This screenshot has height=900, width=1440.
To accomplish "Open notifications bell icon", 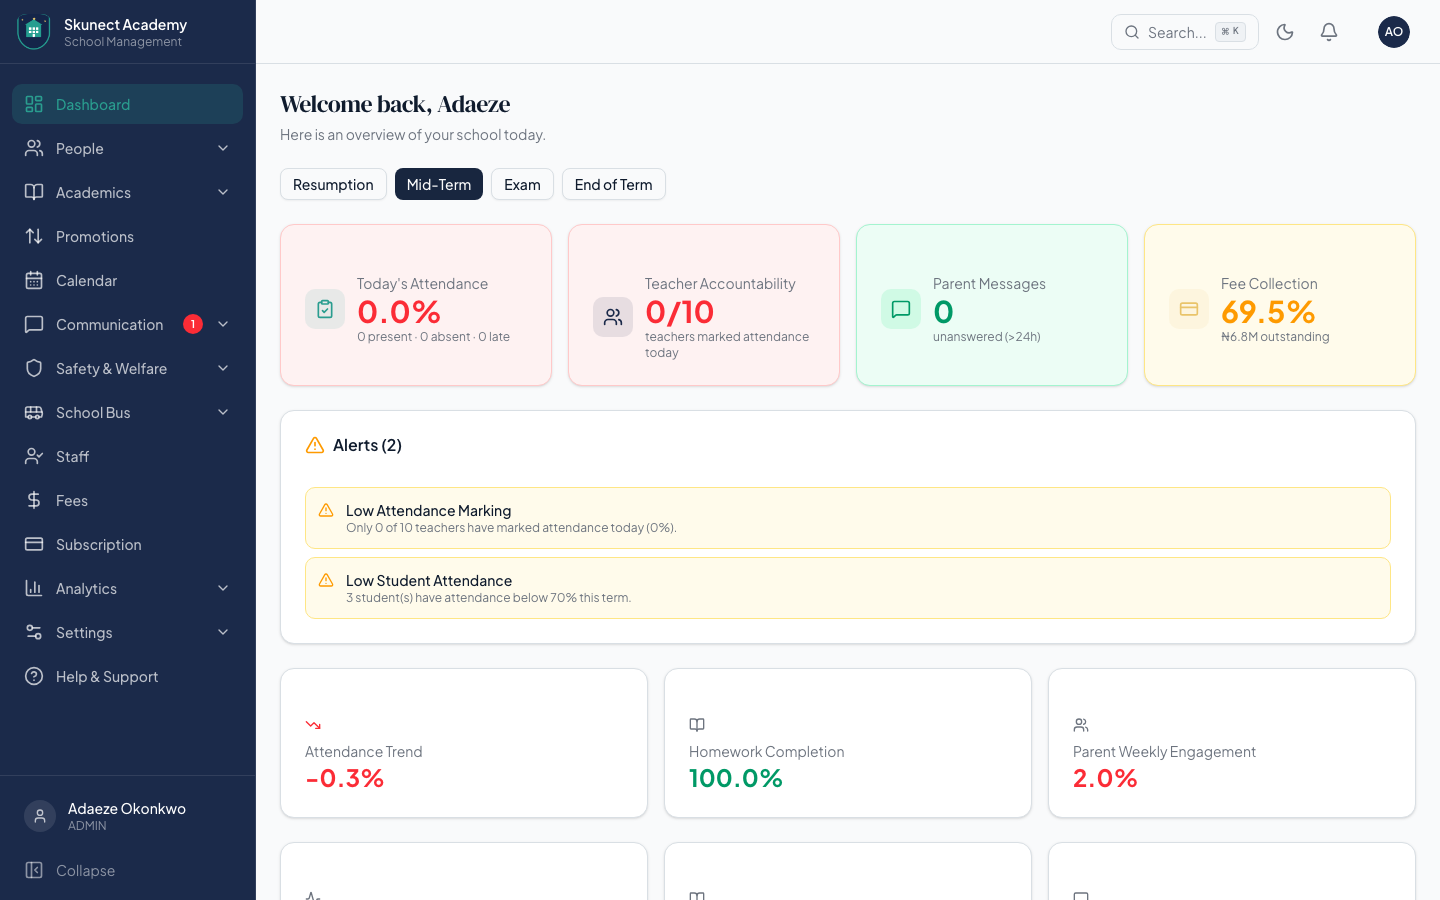I will pos(1329,32).
